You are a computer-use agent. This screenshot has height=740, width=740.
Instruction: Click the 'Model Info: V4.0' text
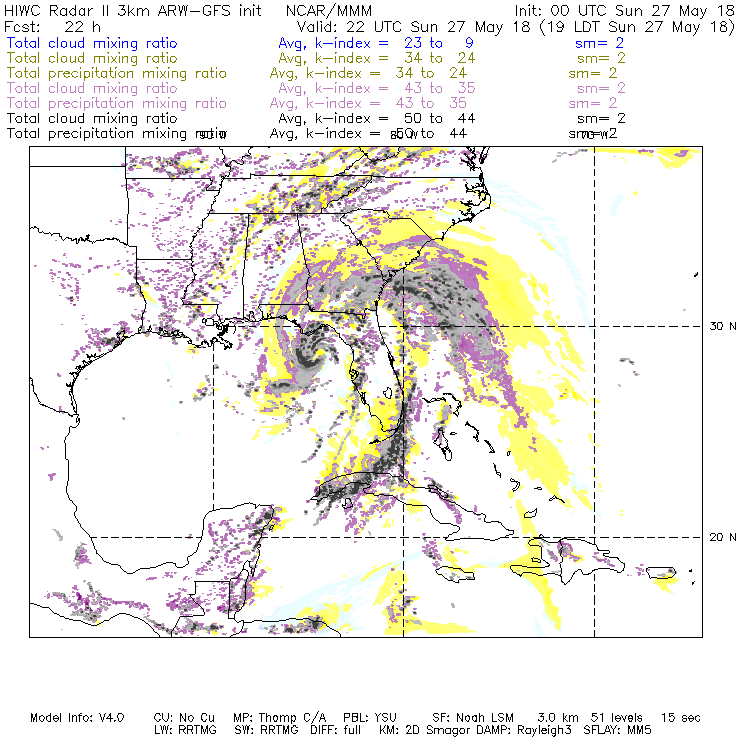point(77,718)
